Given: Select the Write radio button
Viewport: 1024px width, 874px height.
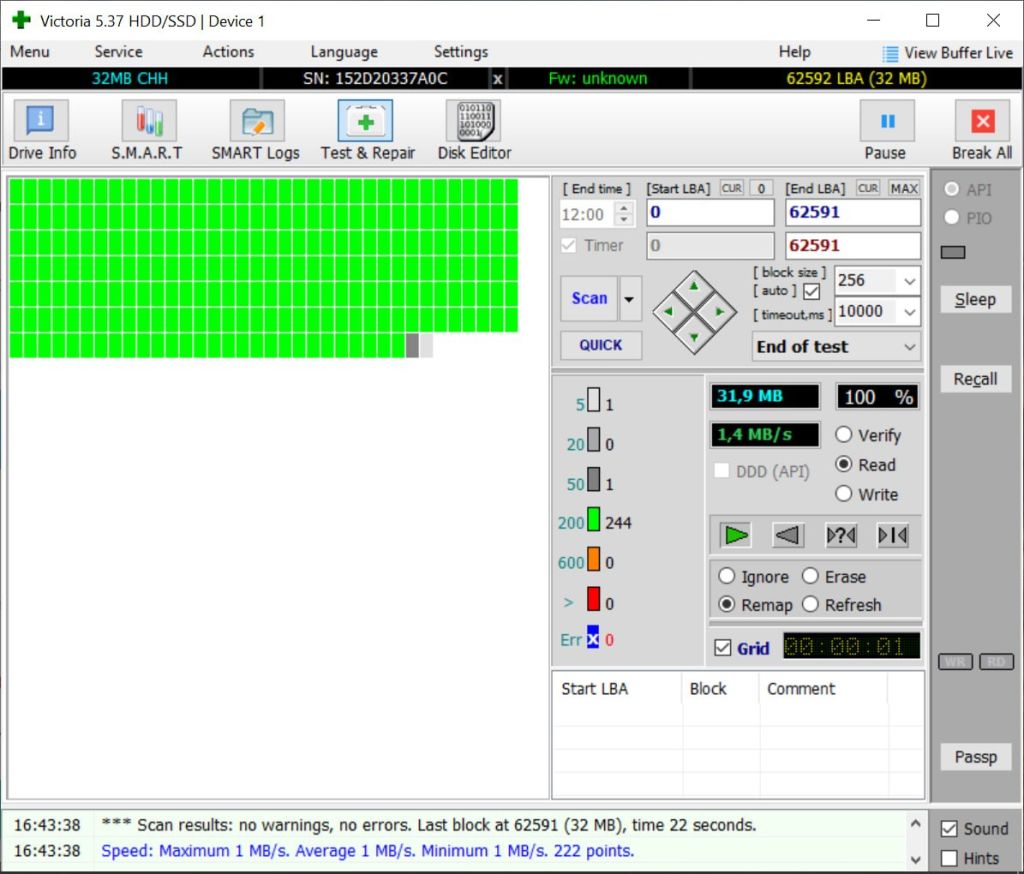Looking at the screenshot, I should coord(844,494).
